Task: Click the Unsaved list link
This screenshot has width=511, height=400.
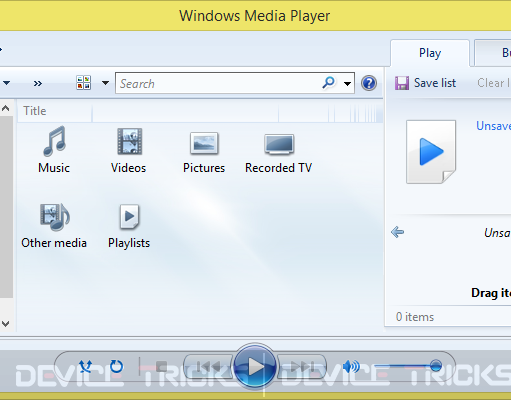Action: [493, 126]
